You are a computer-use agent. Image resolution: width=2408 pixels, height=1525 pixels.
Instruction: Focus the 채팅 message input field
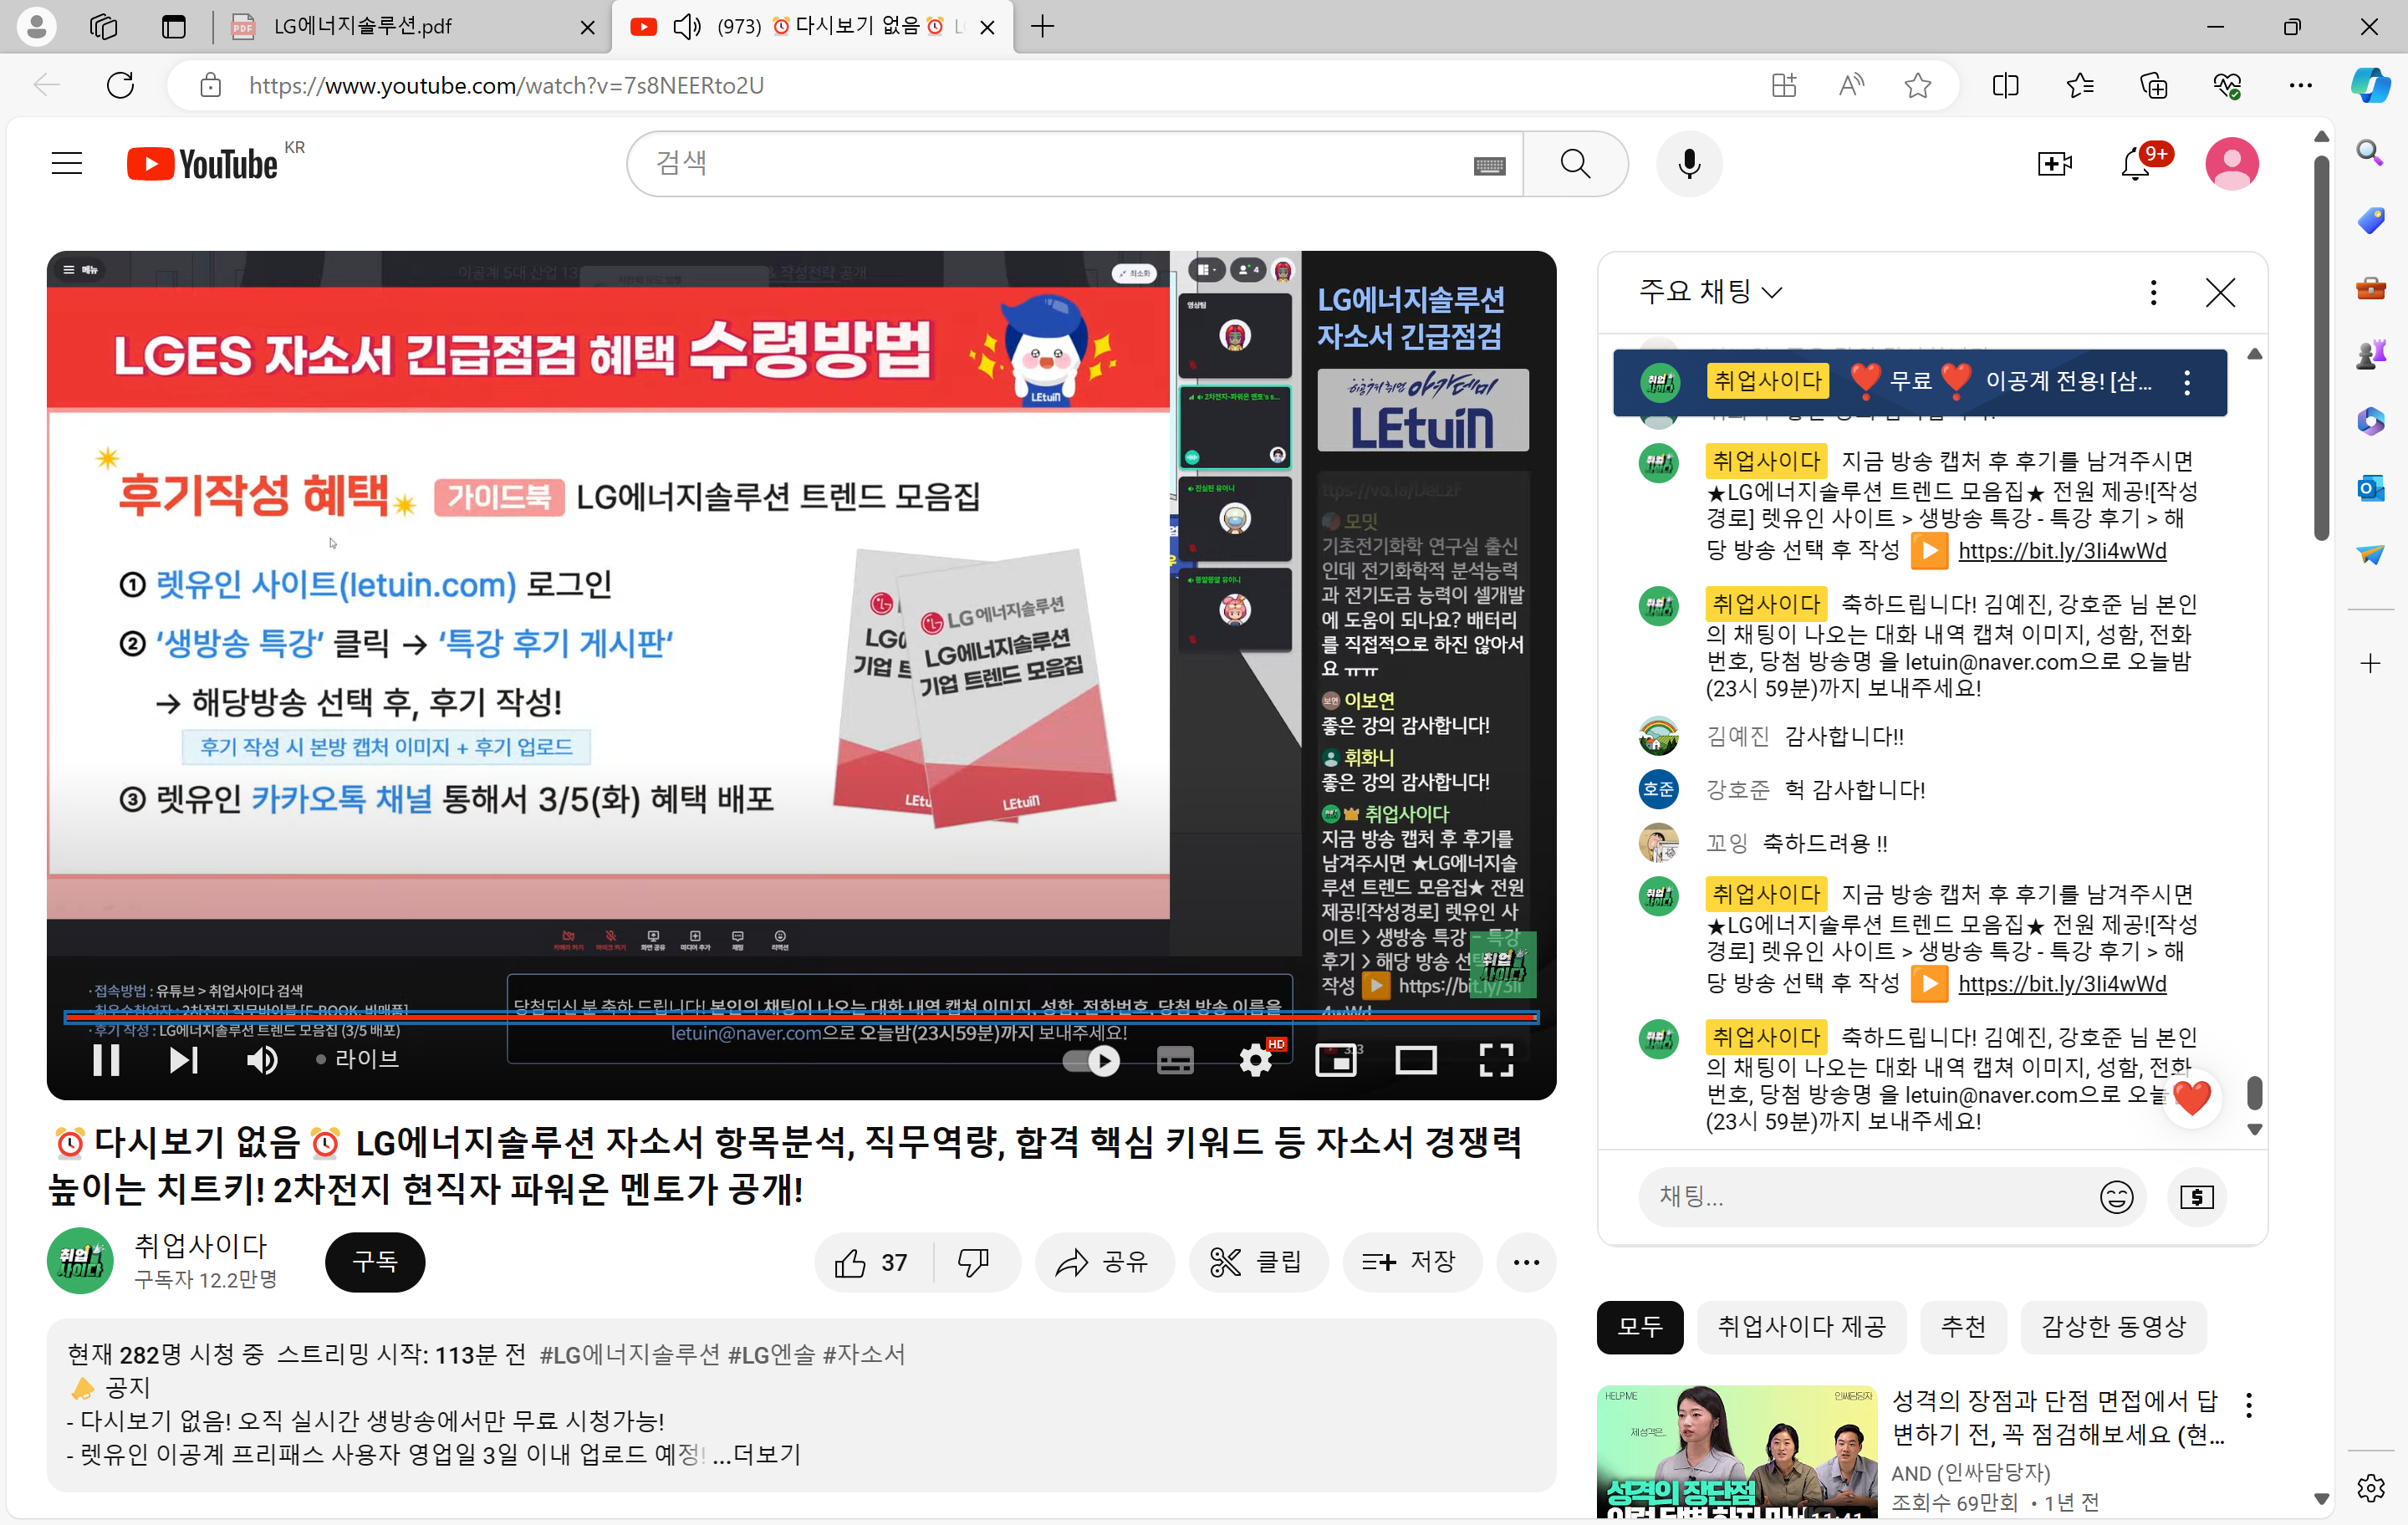point(1870,1196)
